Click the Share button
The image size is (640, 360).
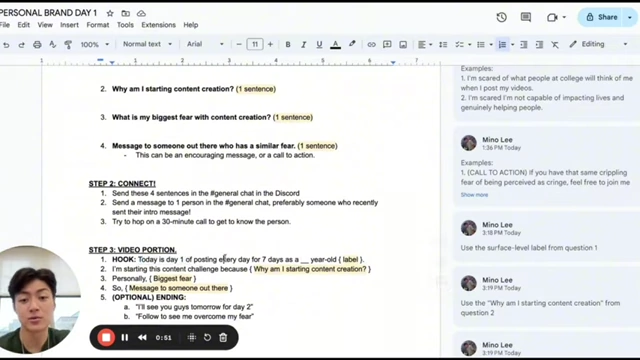point(601,17)
